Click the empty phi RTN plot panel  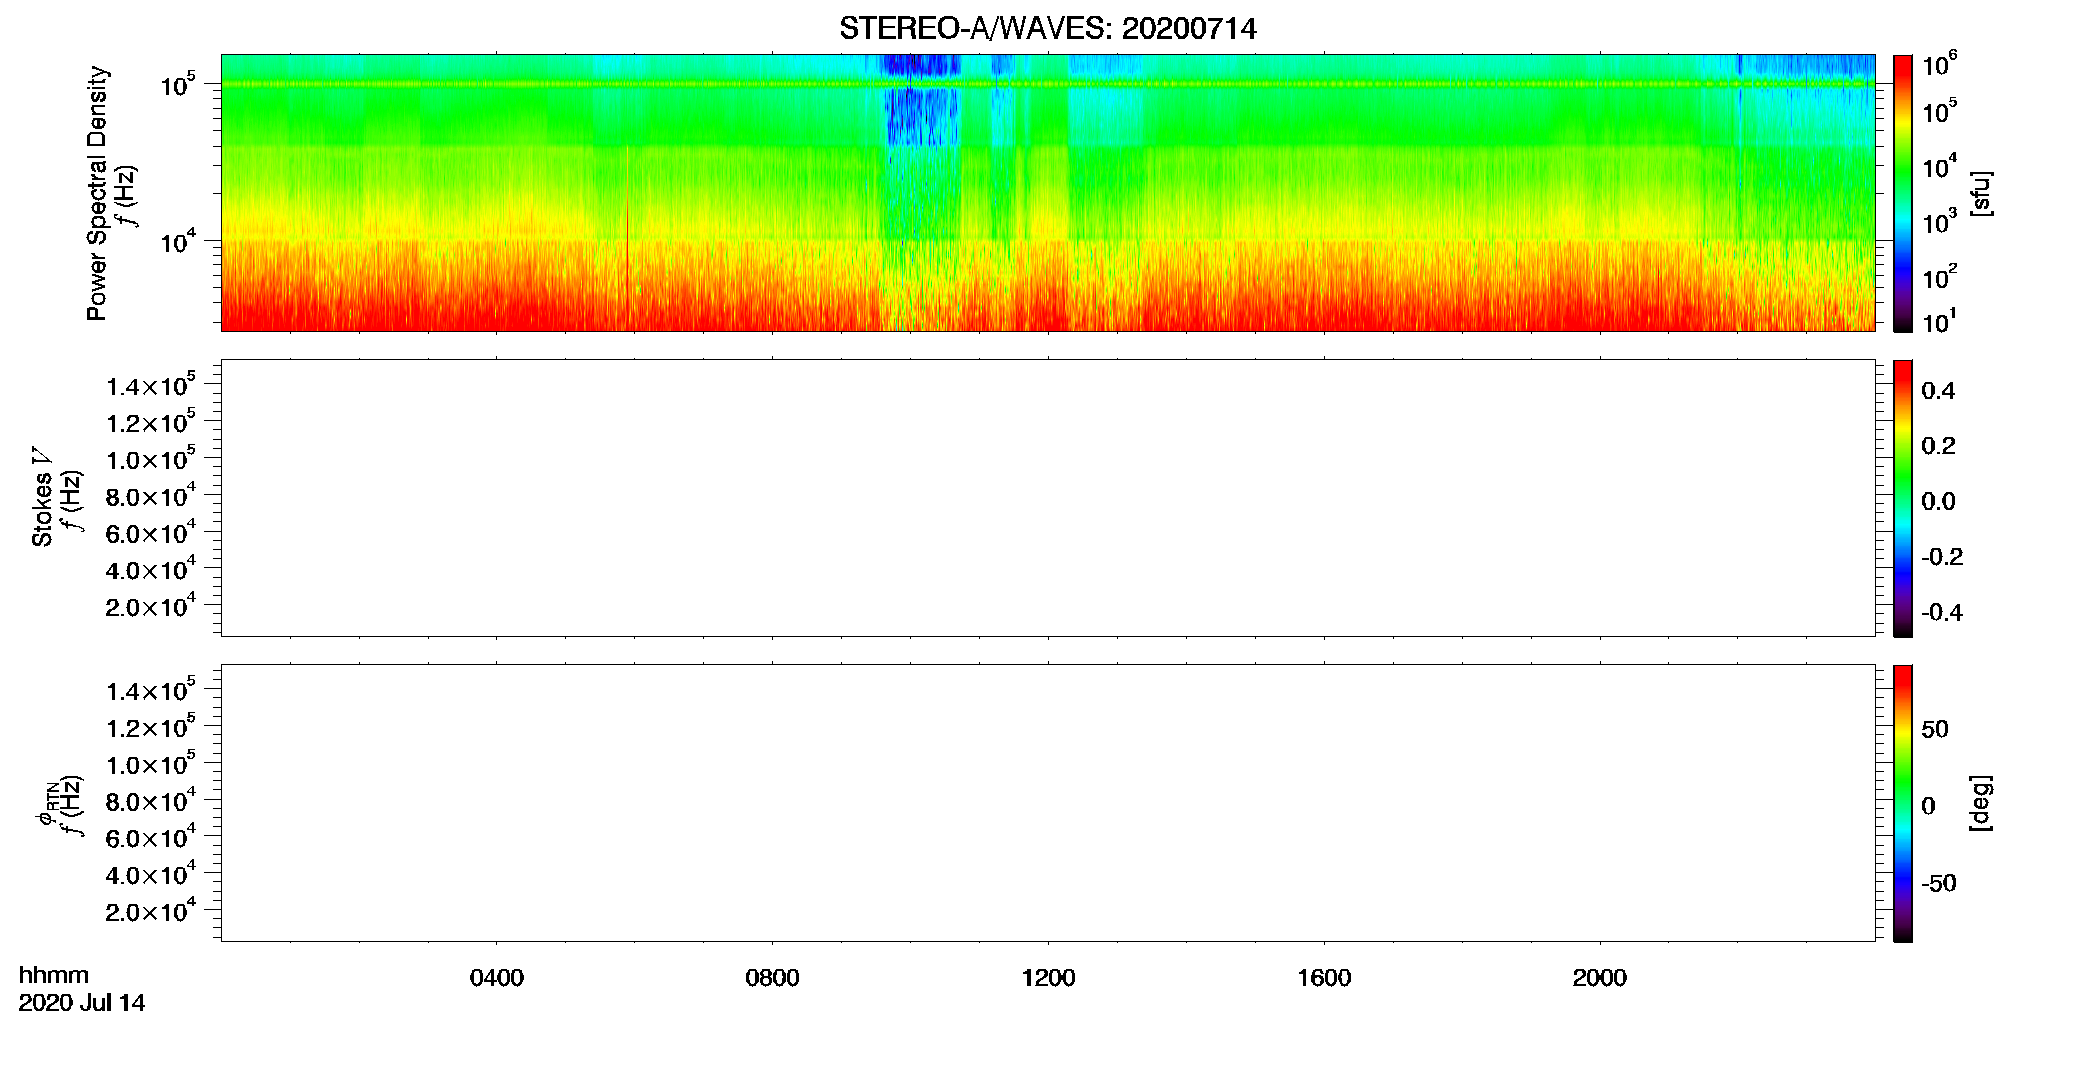(x=1047, y=803)
